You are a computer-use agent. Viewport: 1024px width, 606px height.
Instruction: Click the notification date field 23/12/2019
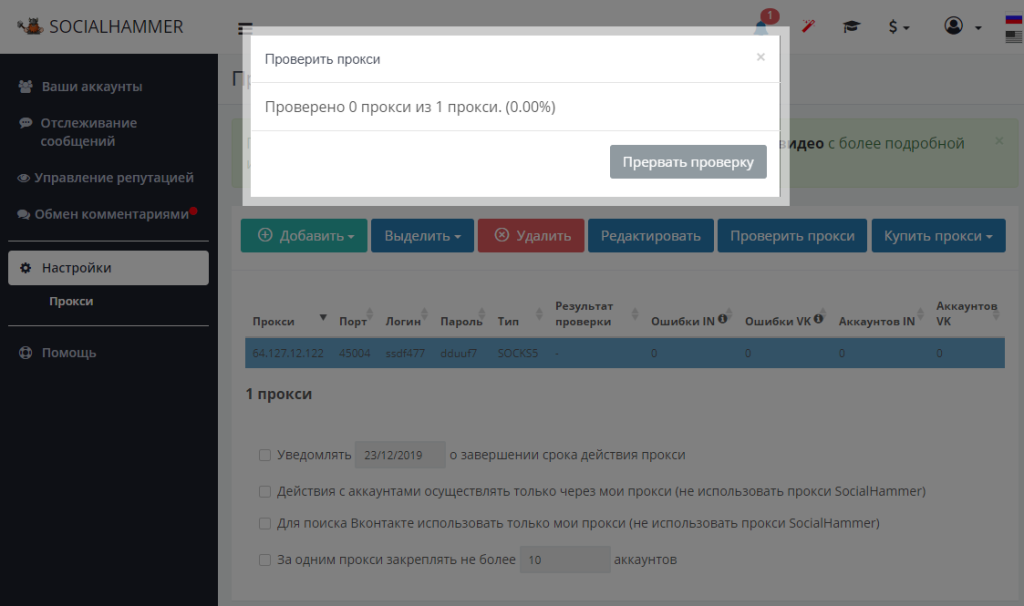tap(400, 454)
